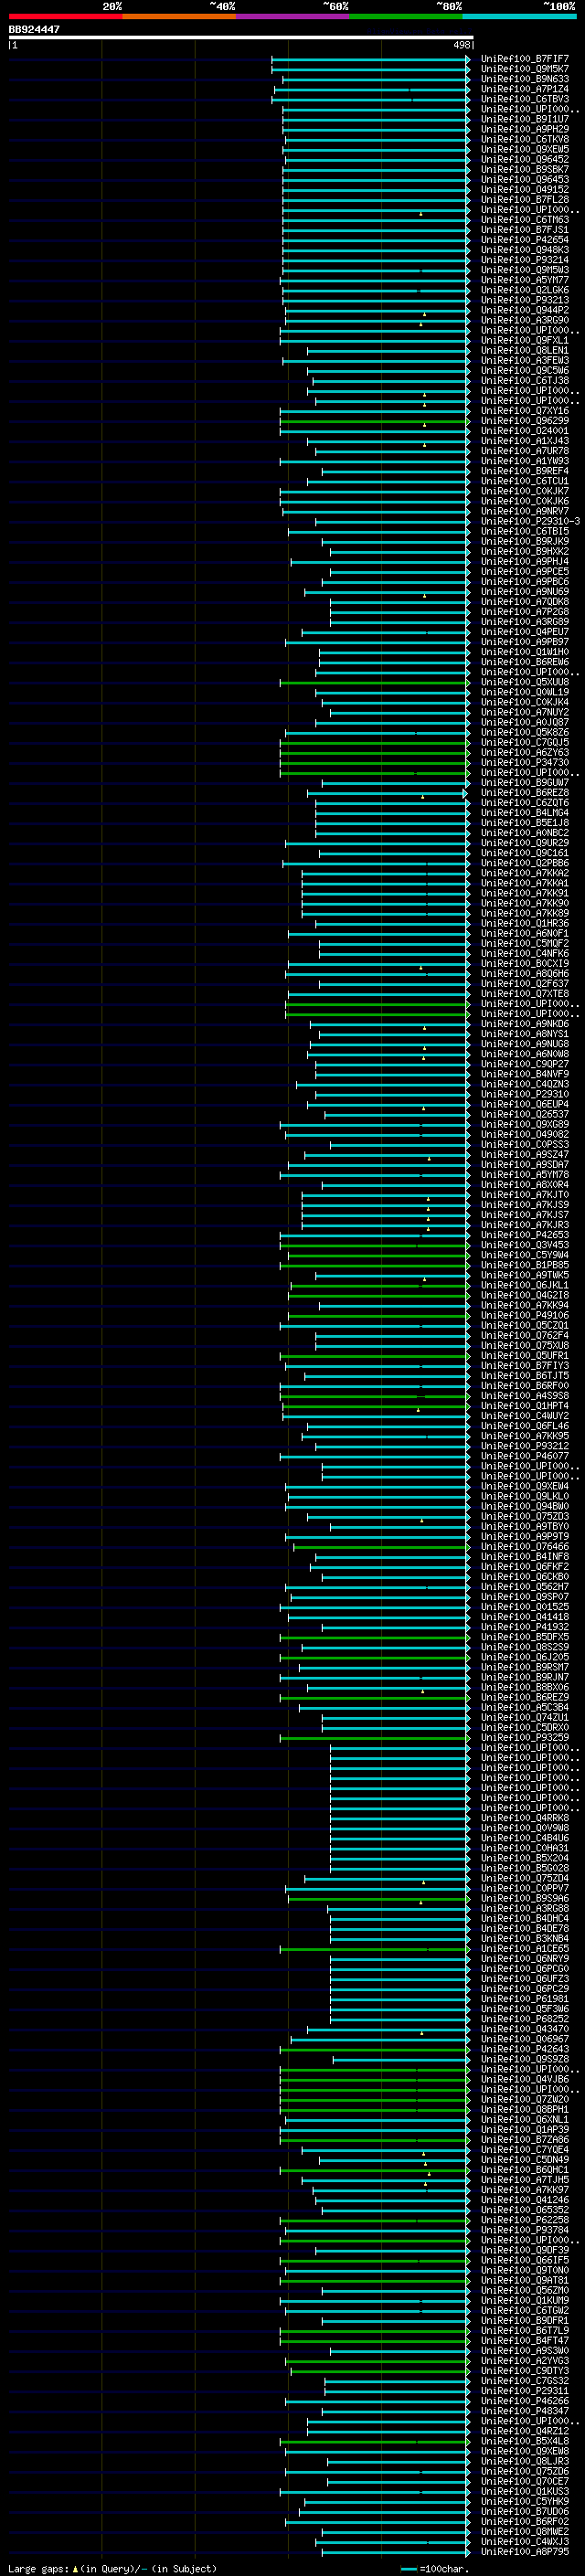The width and height of the screenshot is (585, 2576).
Task: Click the UniRef100_Q944P2 label
Action: coord(525,310)
